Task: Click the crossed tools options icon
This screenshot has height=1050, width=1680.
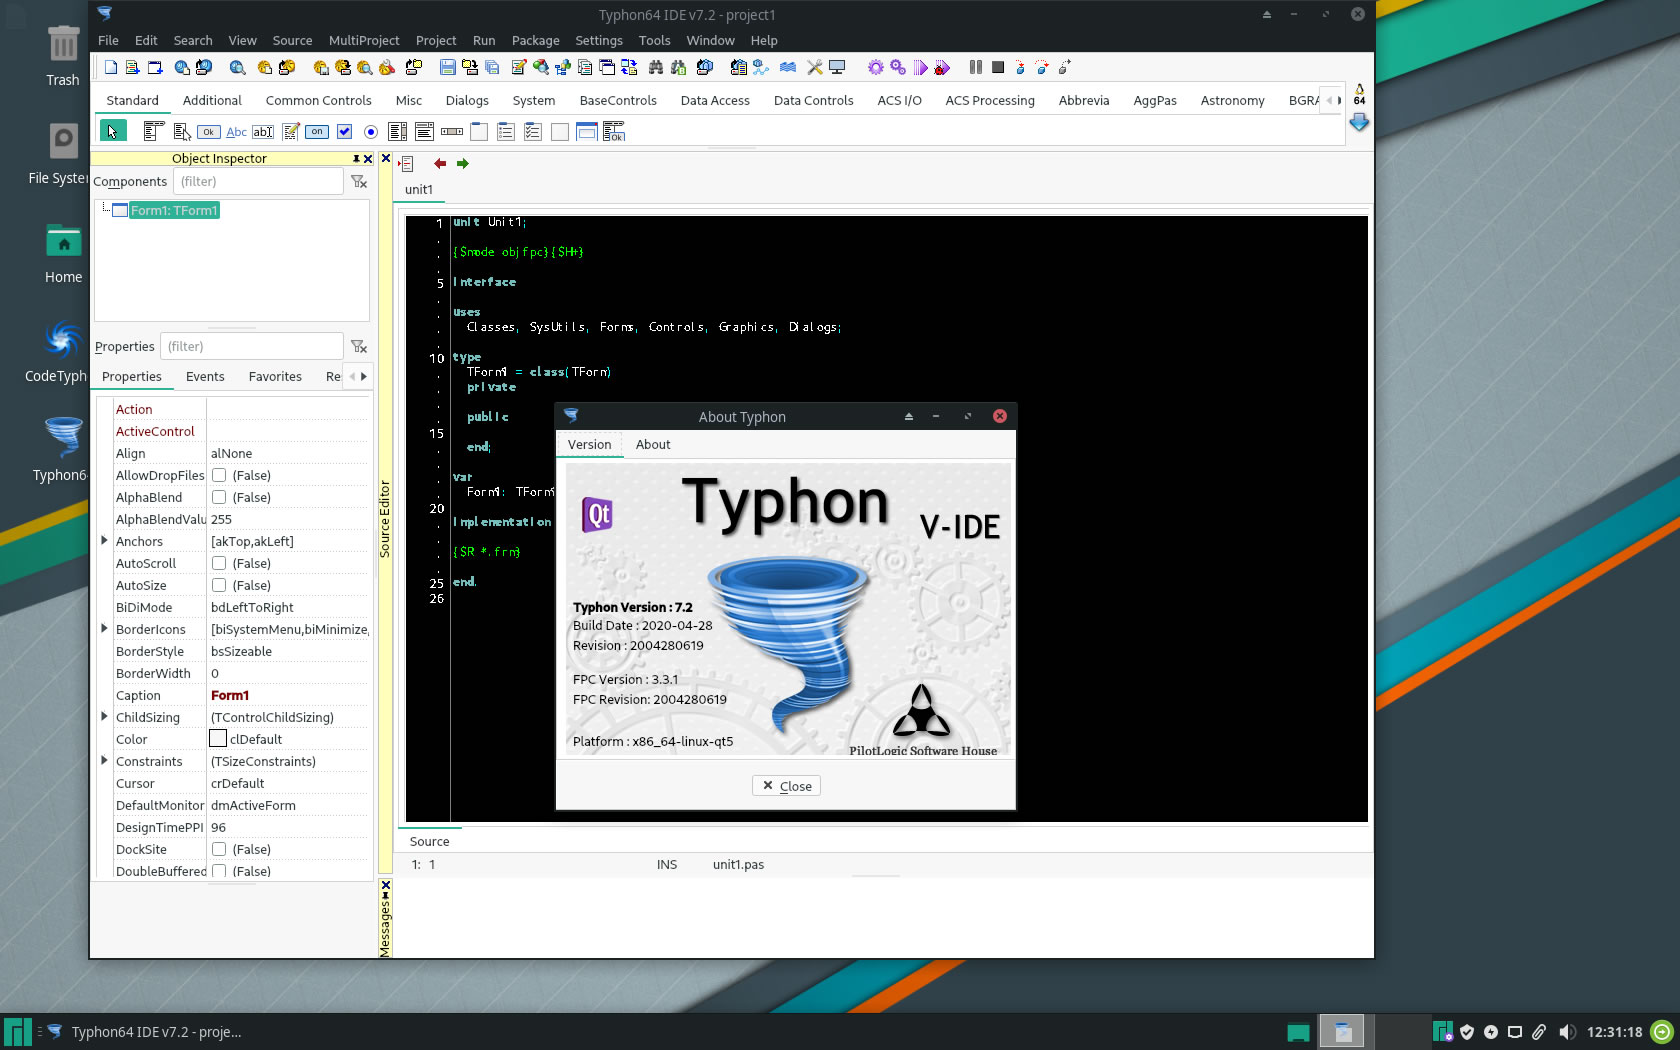Action: pyautogui.click(x=815, y=68)
